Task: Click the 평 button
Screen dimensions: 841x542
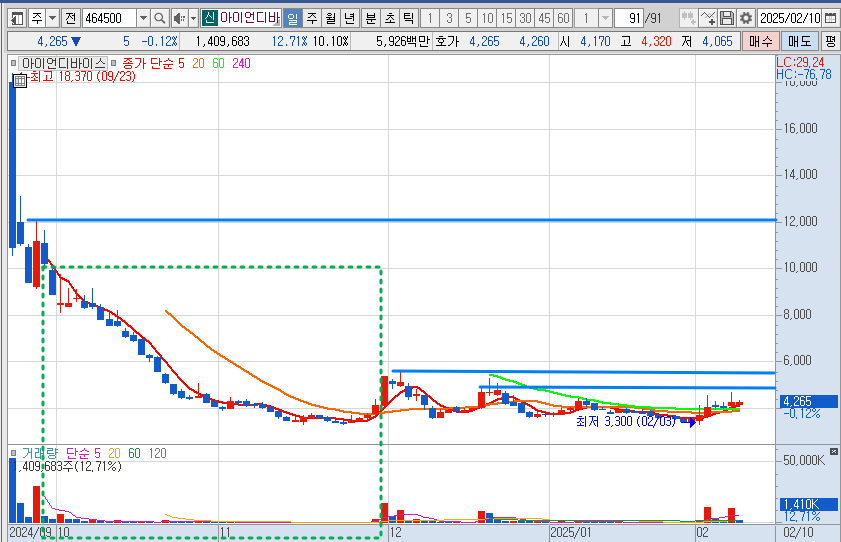Action: point(830,41)
